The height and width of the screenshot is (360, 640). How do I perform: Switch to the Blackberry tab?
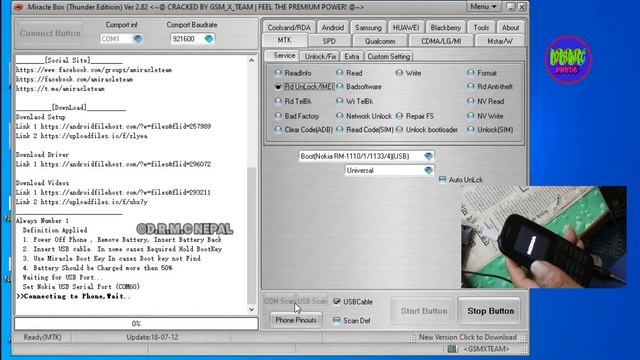point(445,27)
